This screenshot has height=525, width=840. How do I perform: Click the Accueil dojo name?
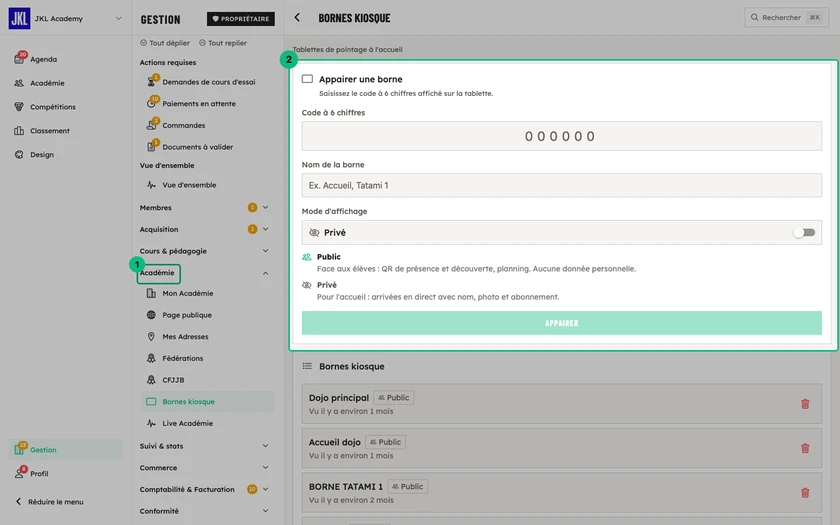334,442
